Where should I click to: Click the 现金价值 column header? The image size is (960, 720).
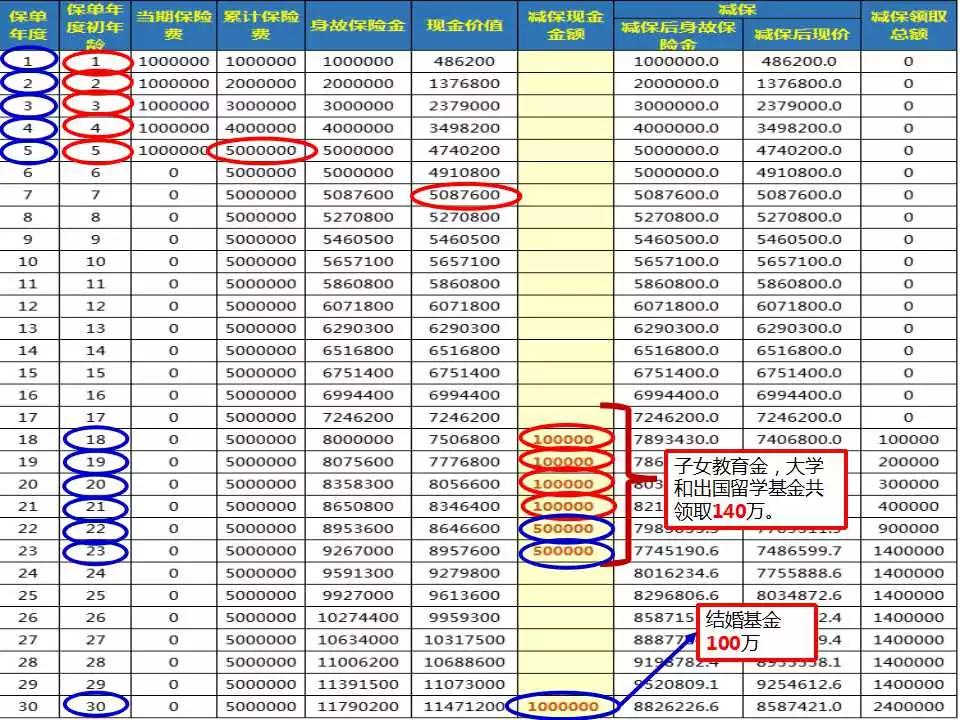[464, 25]
